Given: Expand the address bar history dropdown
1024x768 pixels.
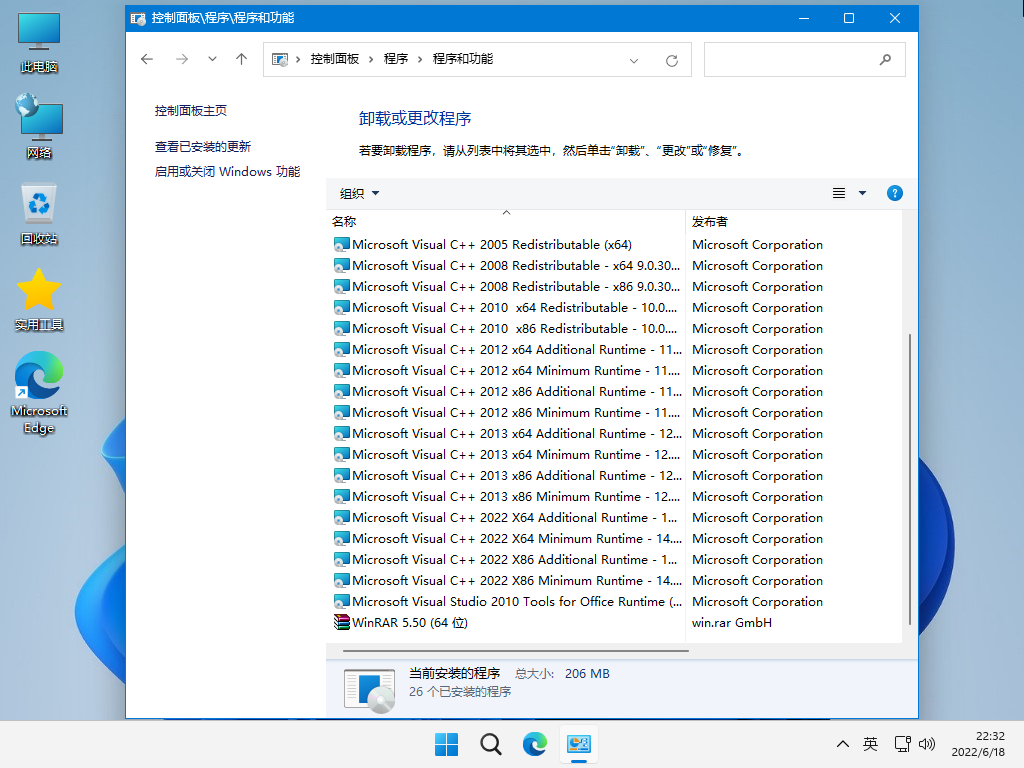Looking at the screenshot, I should click(x=633, y=61).
